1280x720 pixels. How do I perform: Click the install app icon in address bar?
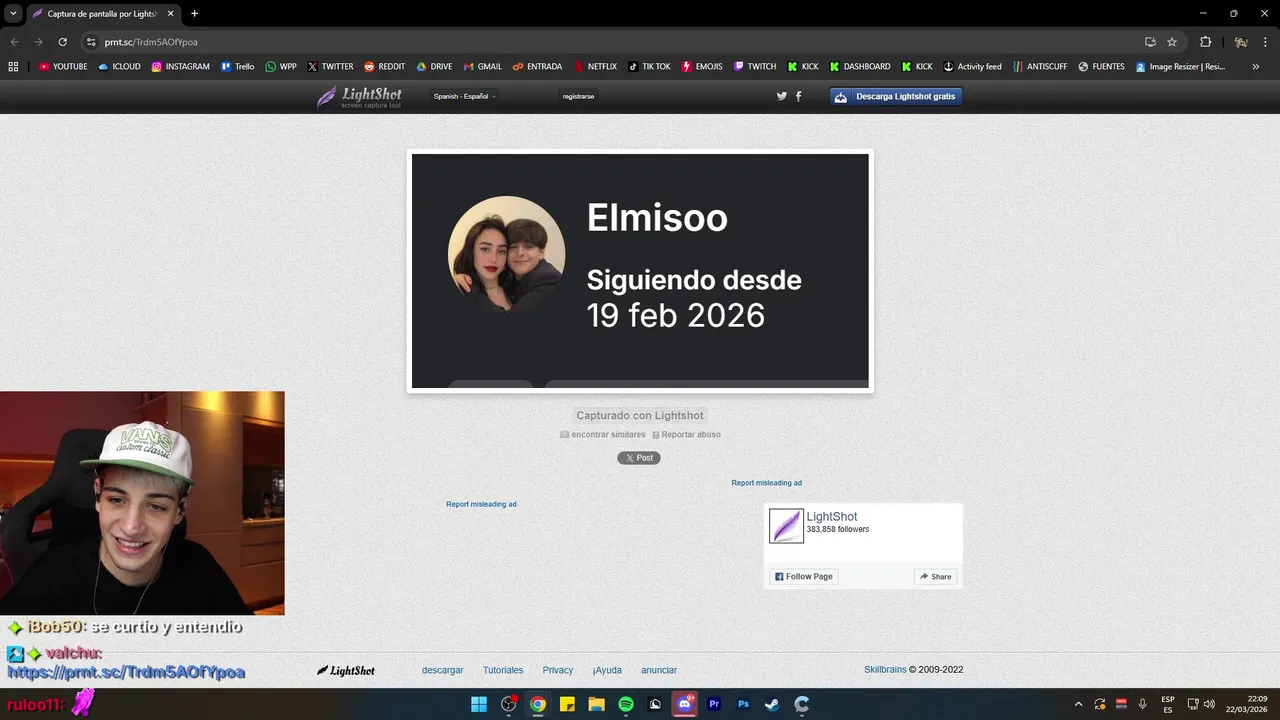1150,42
